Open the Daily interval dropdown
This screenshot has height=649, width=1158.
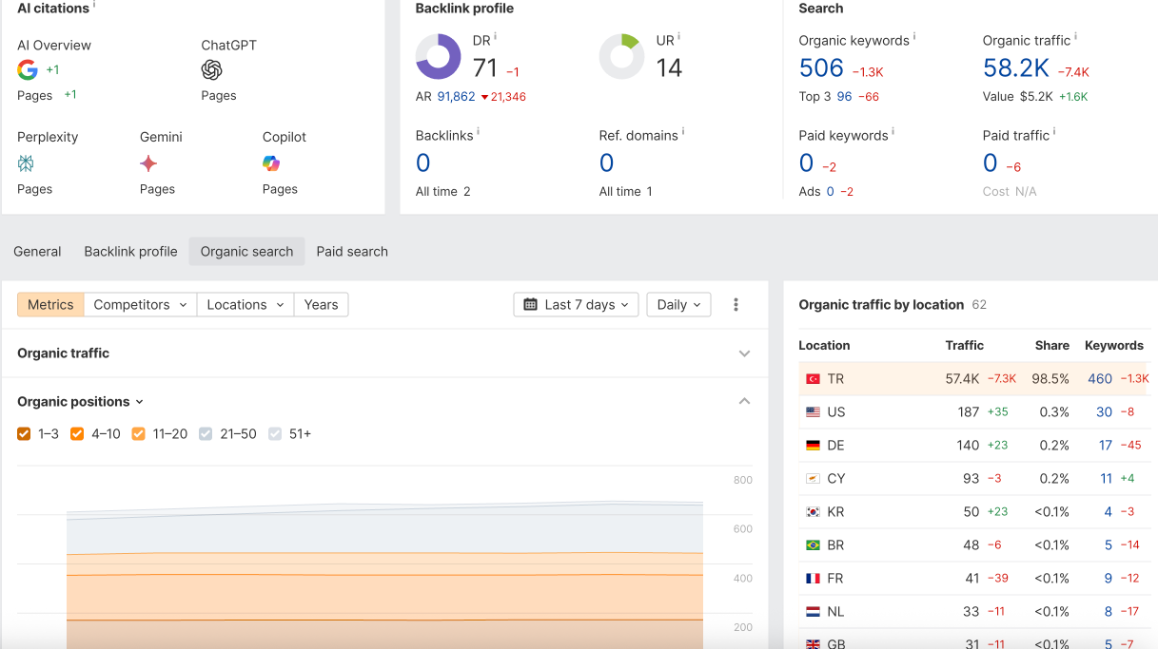point(679,305)
